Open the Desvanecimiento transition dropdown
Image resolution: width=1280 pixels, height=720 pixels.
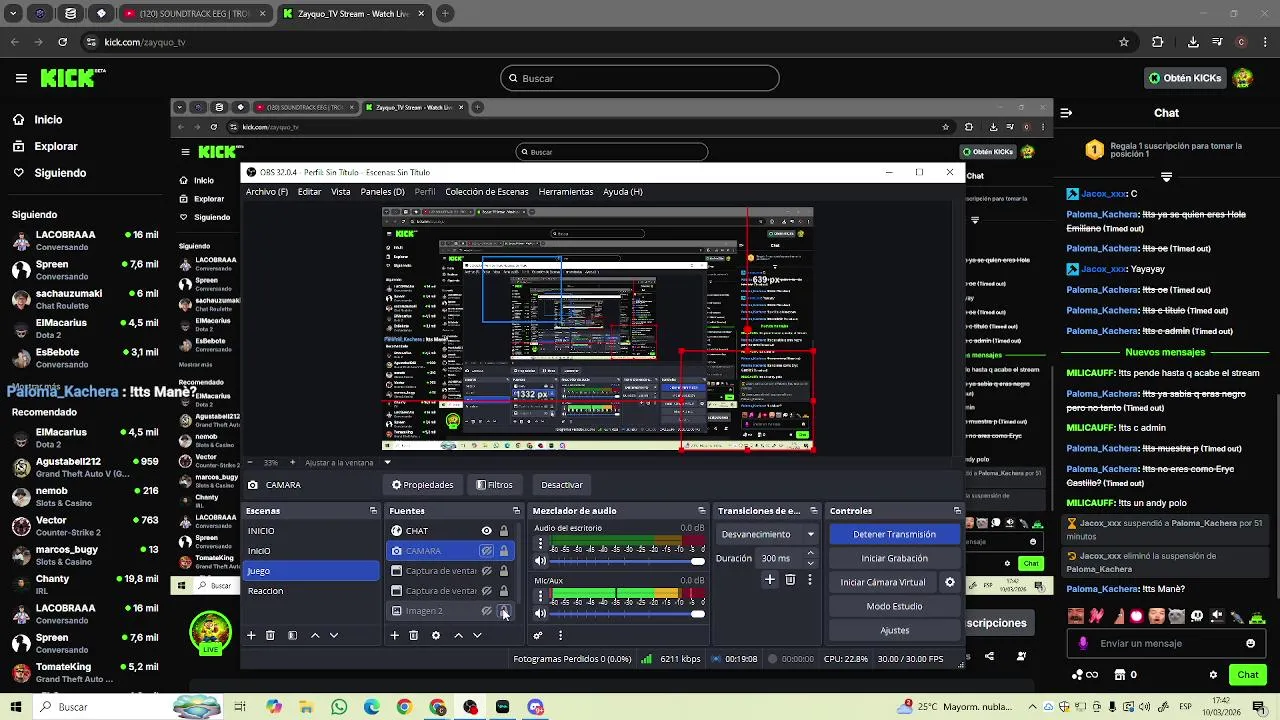(768, 534)
